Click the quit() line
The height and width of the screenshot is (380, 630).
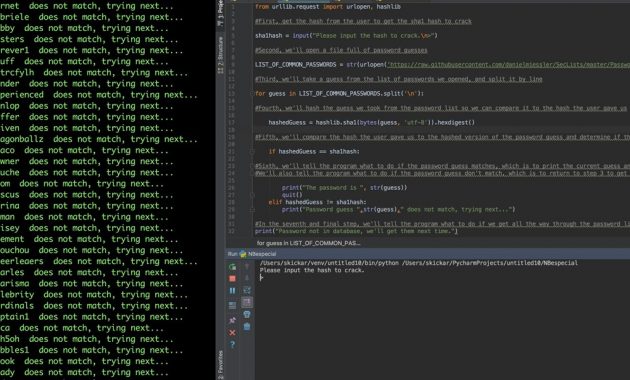(x=292, y=195)
